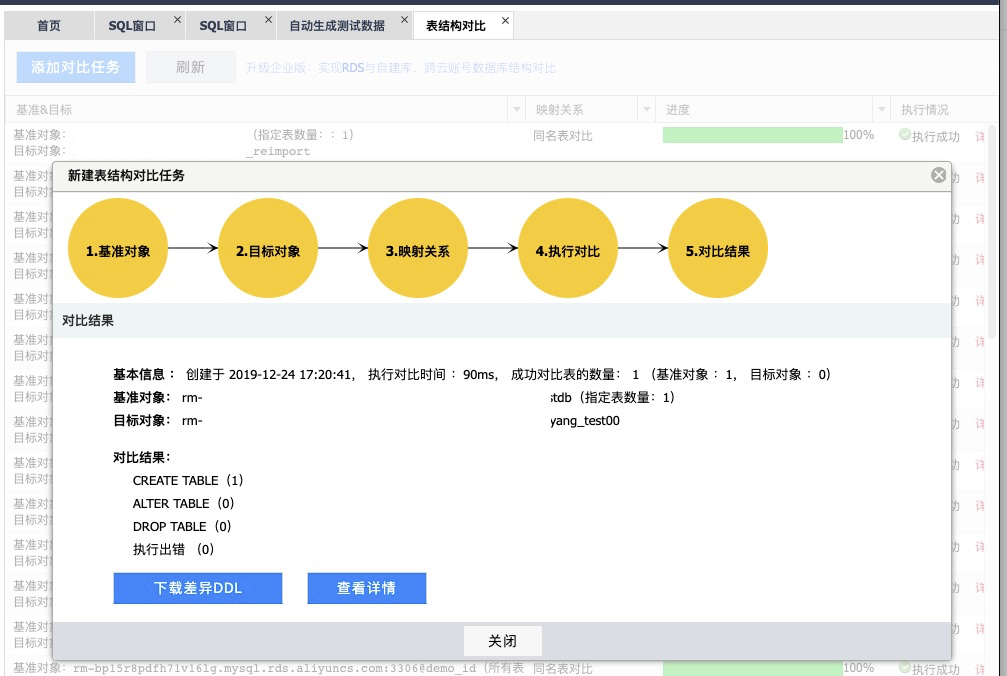Go to step 3.映射关系 circle
The width and height of the screenshot is (1007, 676).
(418, 248)
